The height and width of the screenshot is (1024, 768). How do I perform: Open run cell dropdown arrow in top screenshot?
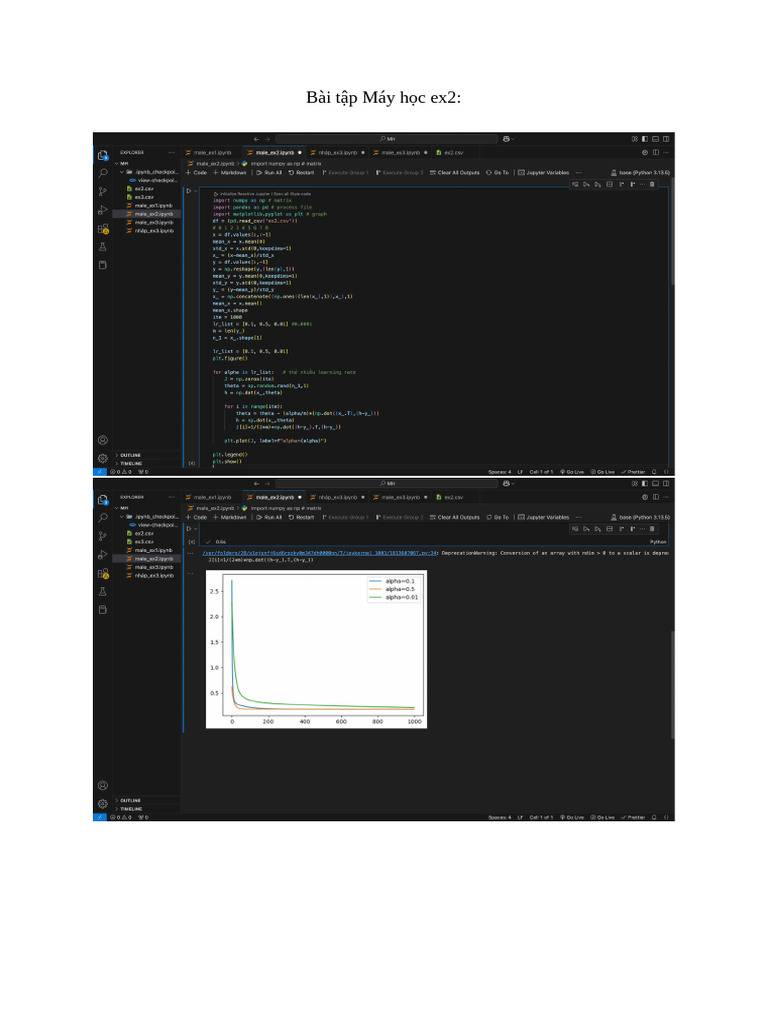pos(195,191)
